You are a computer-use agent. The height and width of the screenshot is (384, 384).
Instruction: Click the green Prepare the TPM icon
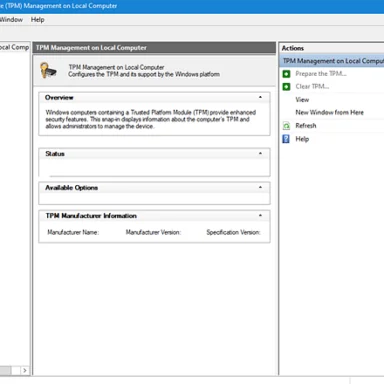286,74
